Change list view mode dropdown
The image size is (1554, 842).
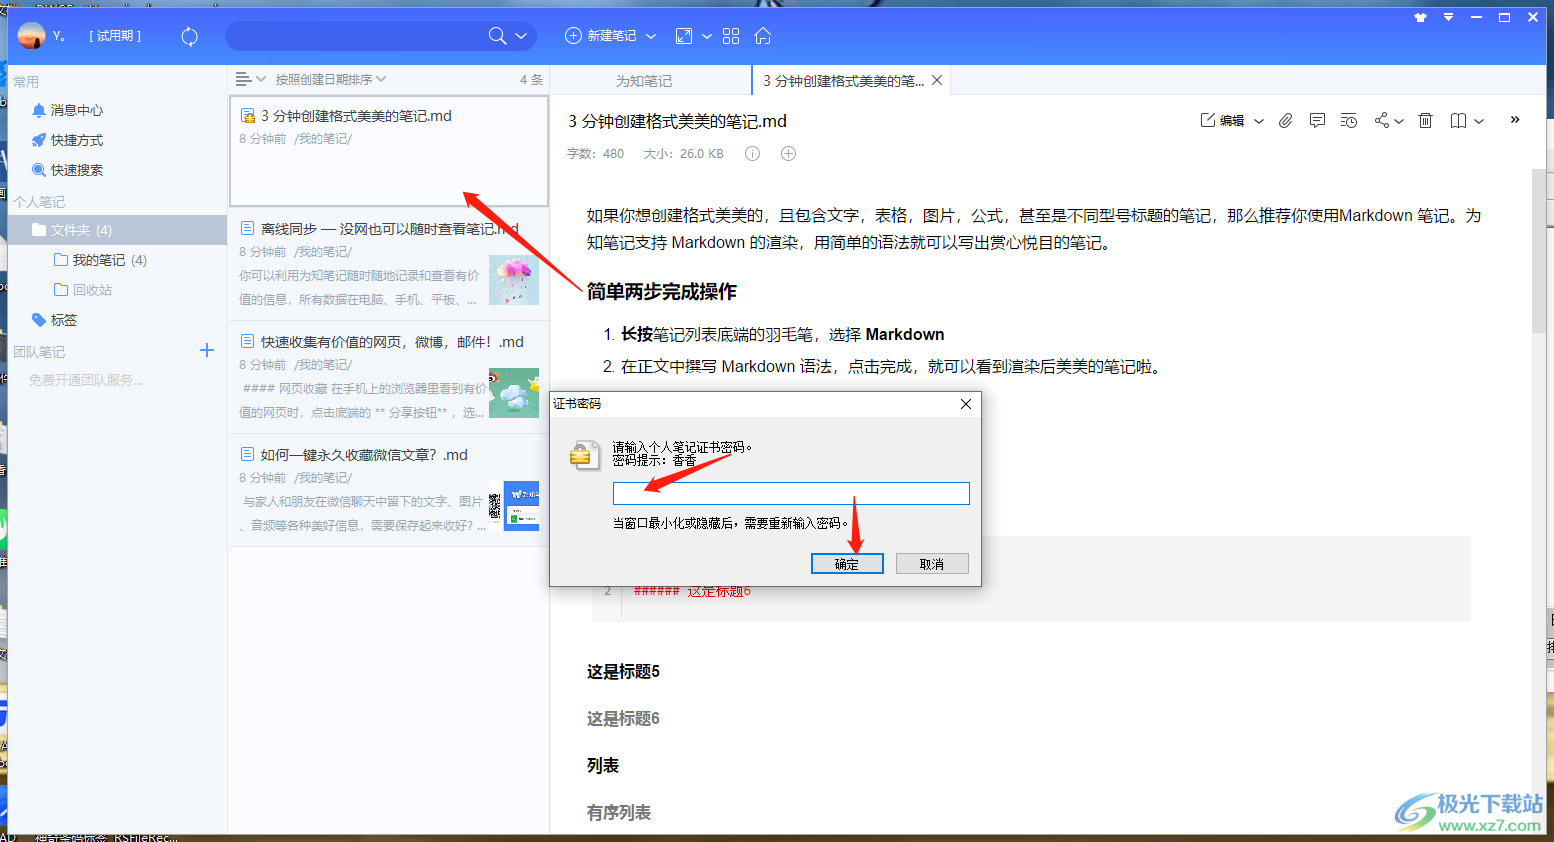pos(250,79)
